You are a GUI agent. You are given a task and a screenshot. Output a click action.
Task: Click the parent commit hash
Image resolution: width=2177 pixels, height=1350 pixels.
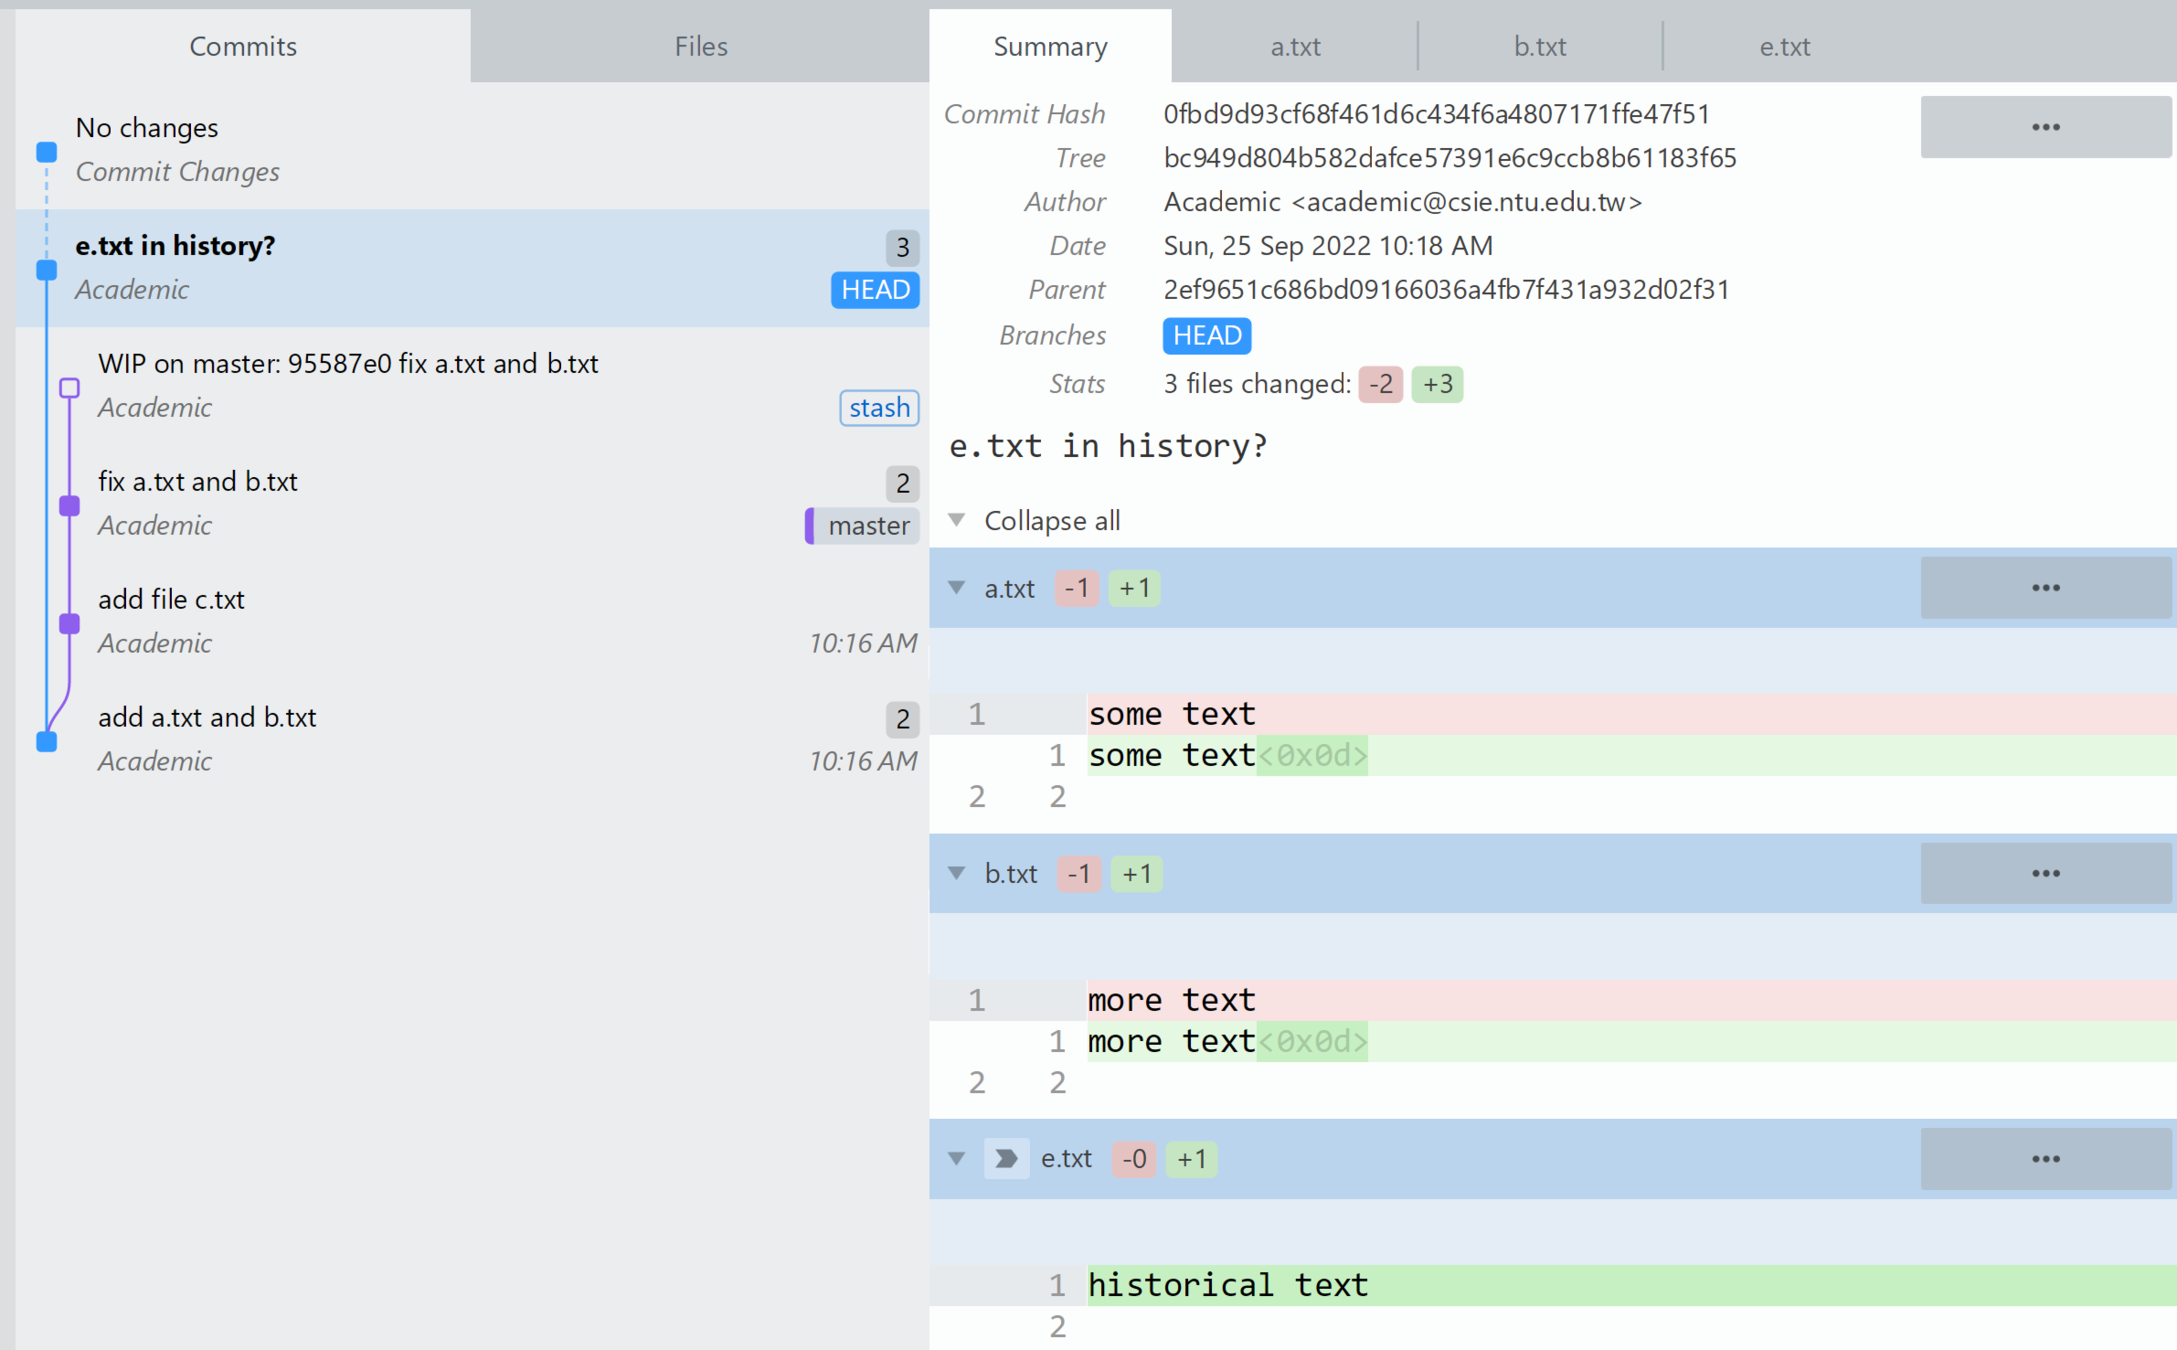[x=1445, y=290]
